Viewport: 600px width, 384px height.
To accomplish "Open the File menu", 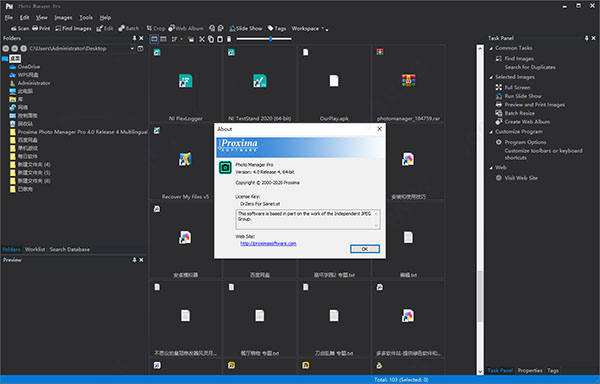I will pos(8,18).
